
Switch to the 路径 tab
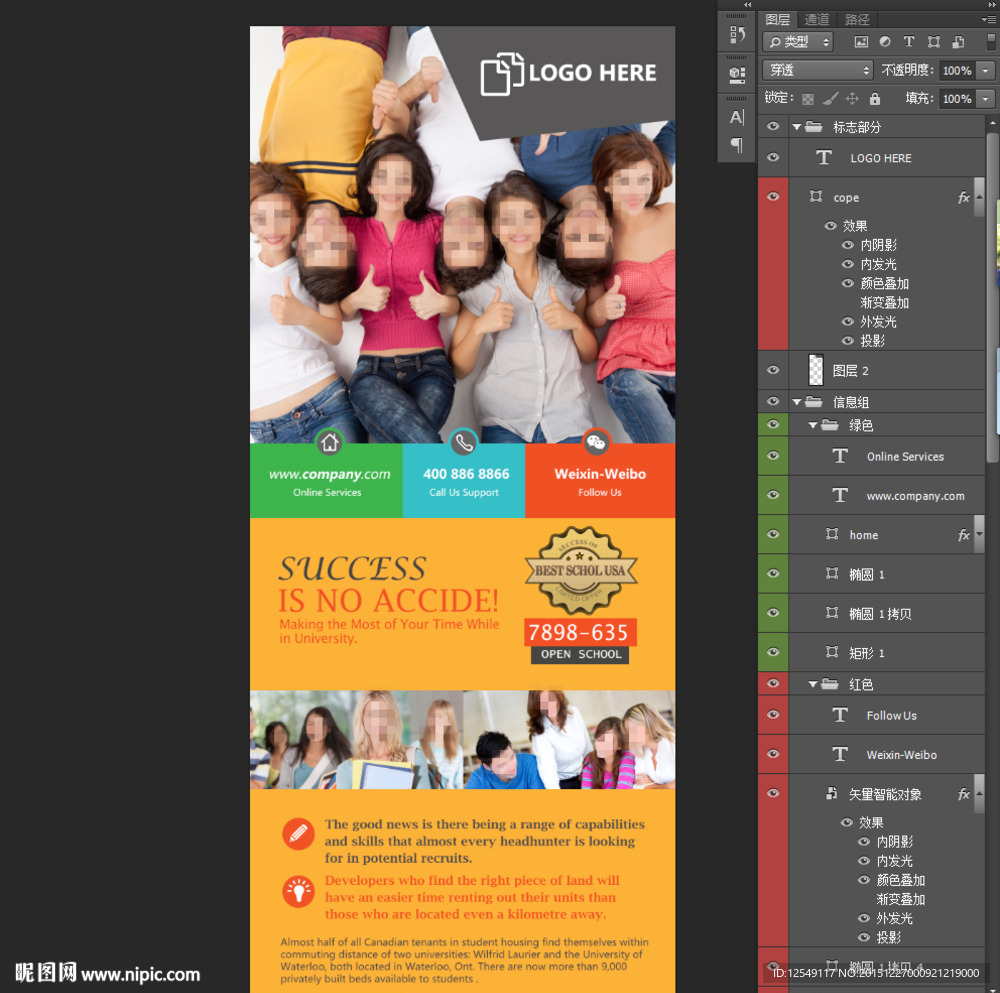[x=857, y=20]
